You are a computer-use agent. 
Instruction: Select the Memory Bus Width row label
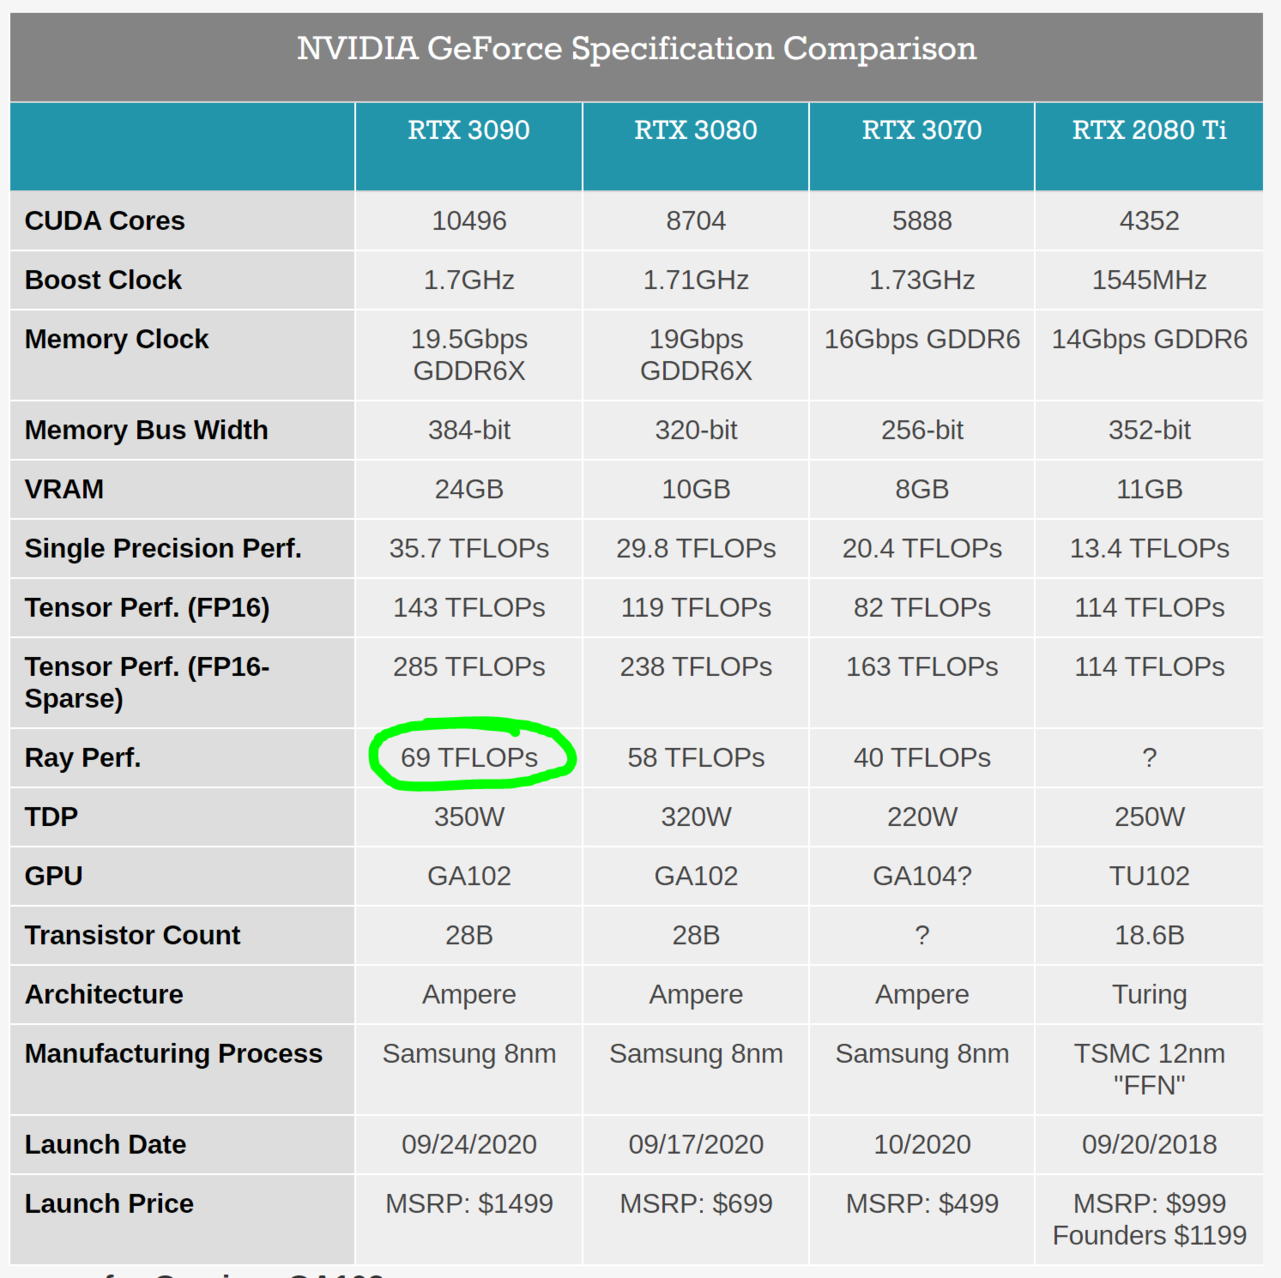point(146,430)
